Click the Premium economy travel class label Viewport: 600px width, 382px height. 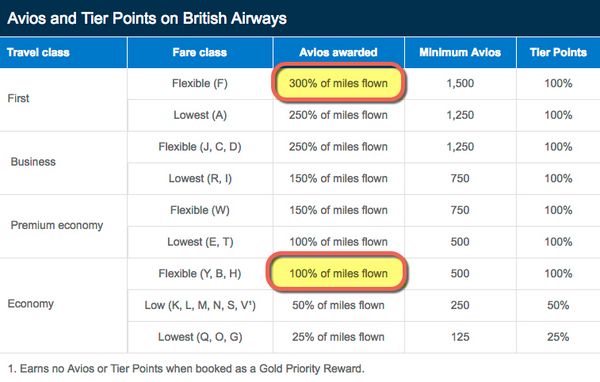(57, 225)
